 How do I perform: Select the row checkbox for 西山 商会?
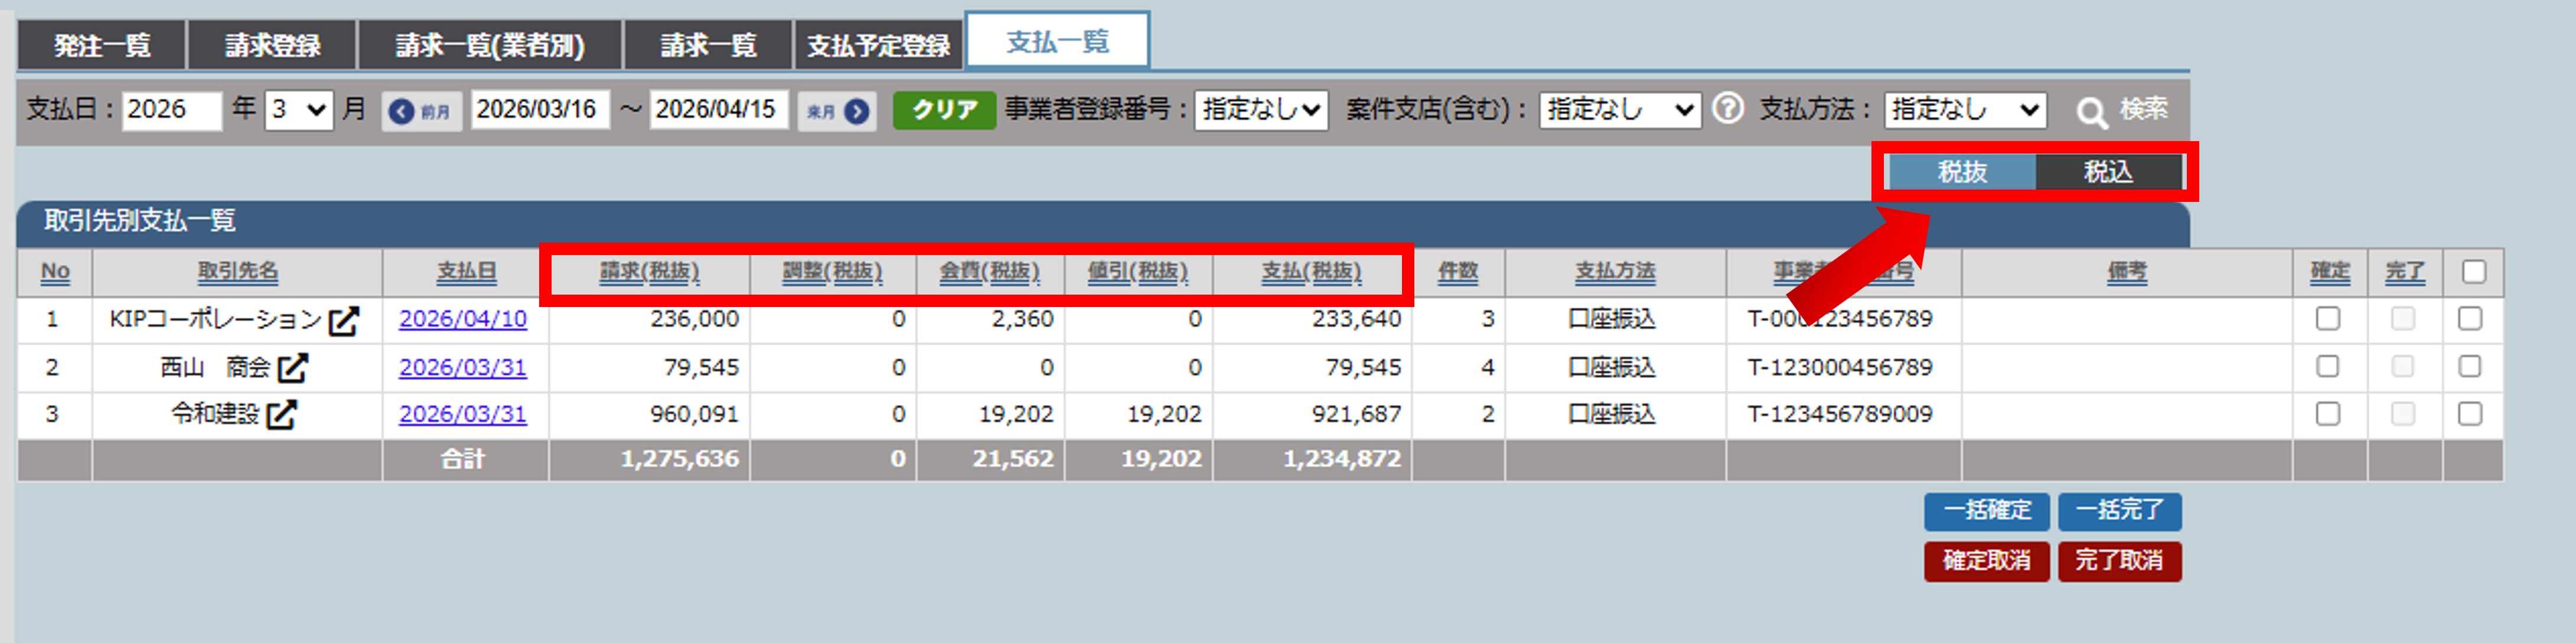click(x=2469, y=367)
